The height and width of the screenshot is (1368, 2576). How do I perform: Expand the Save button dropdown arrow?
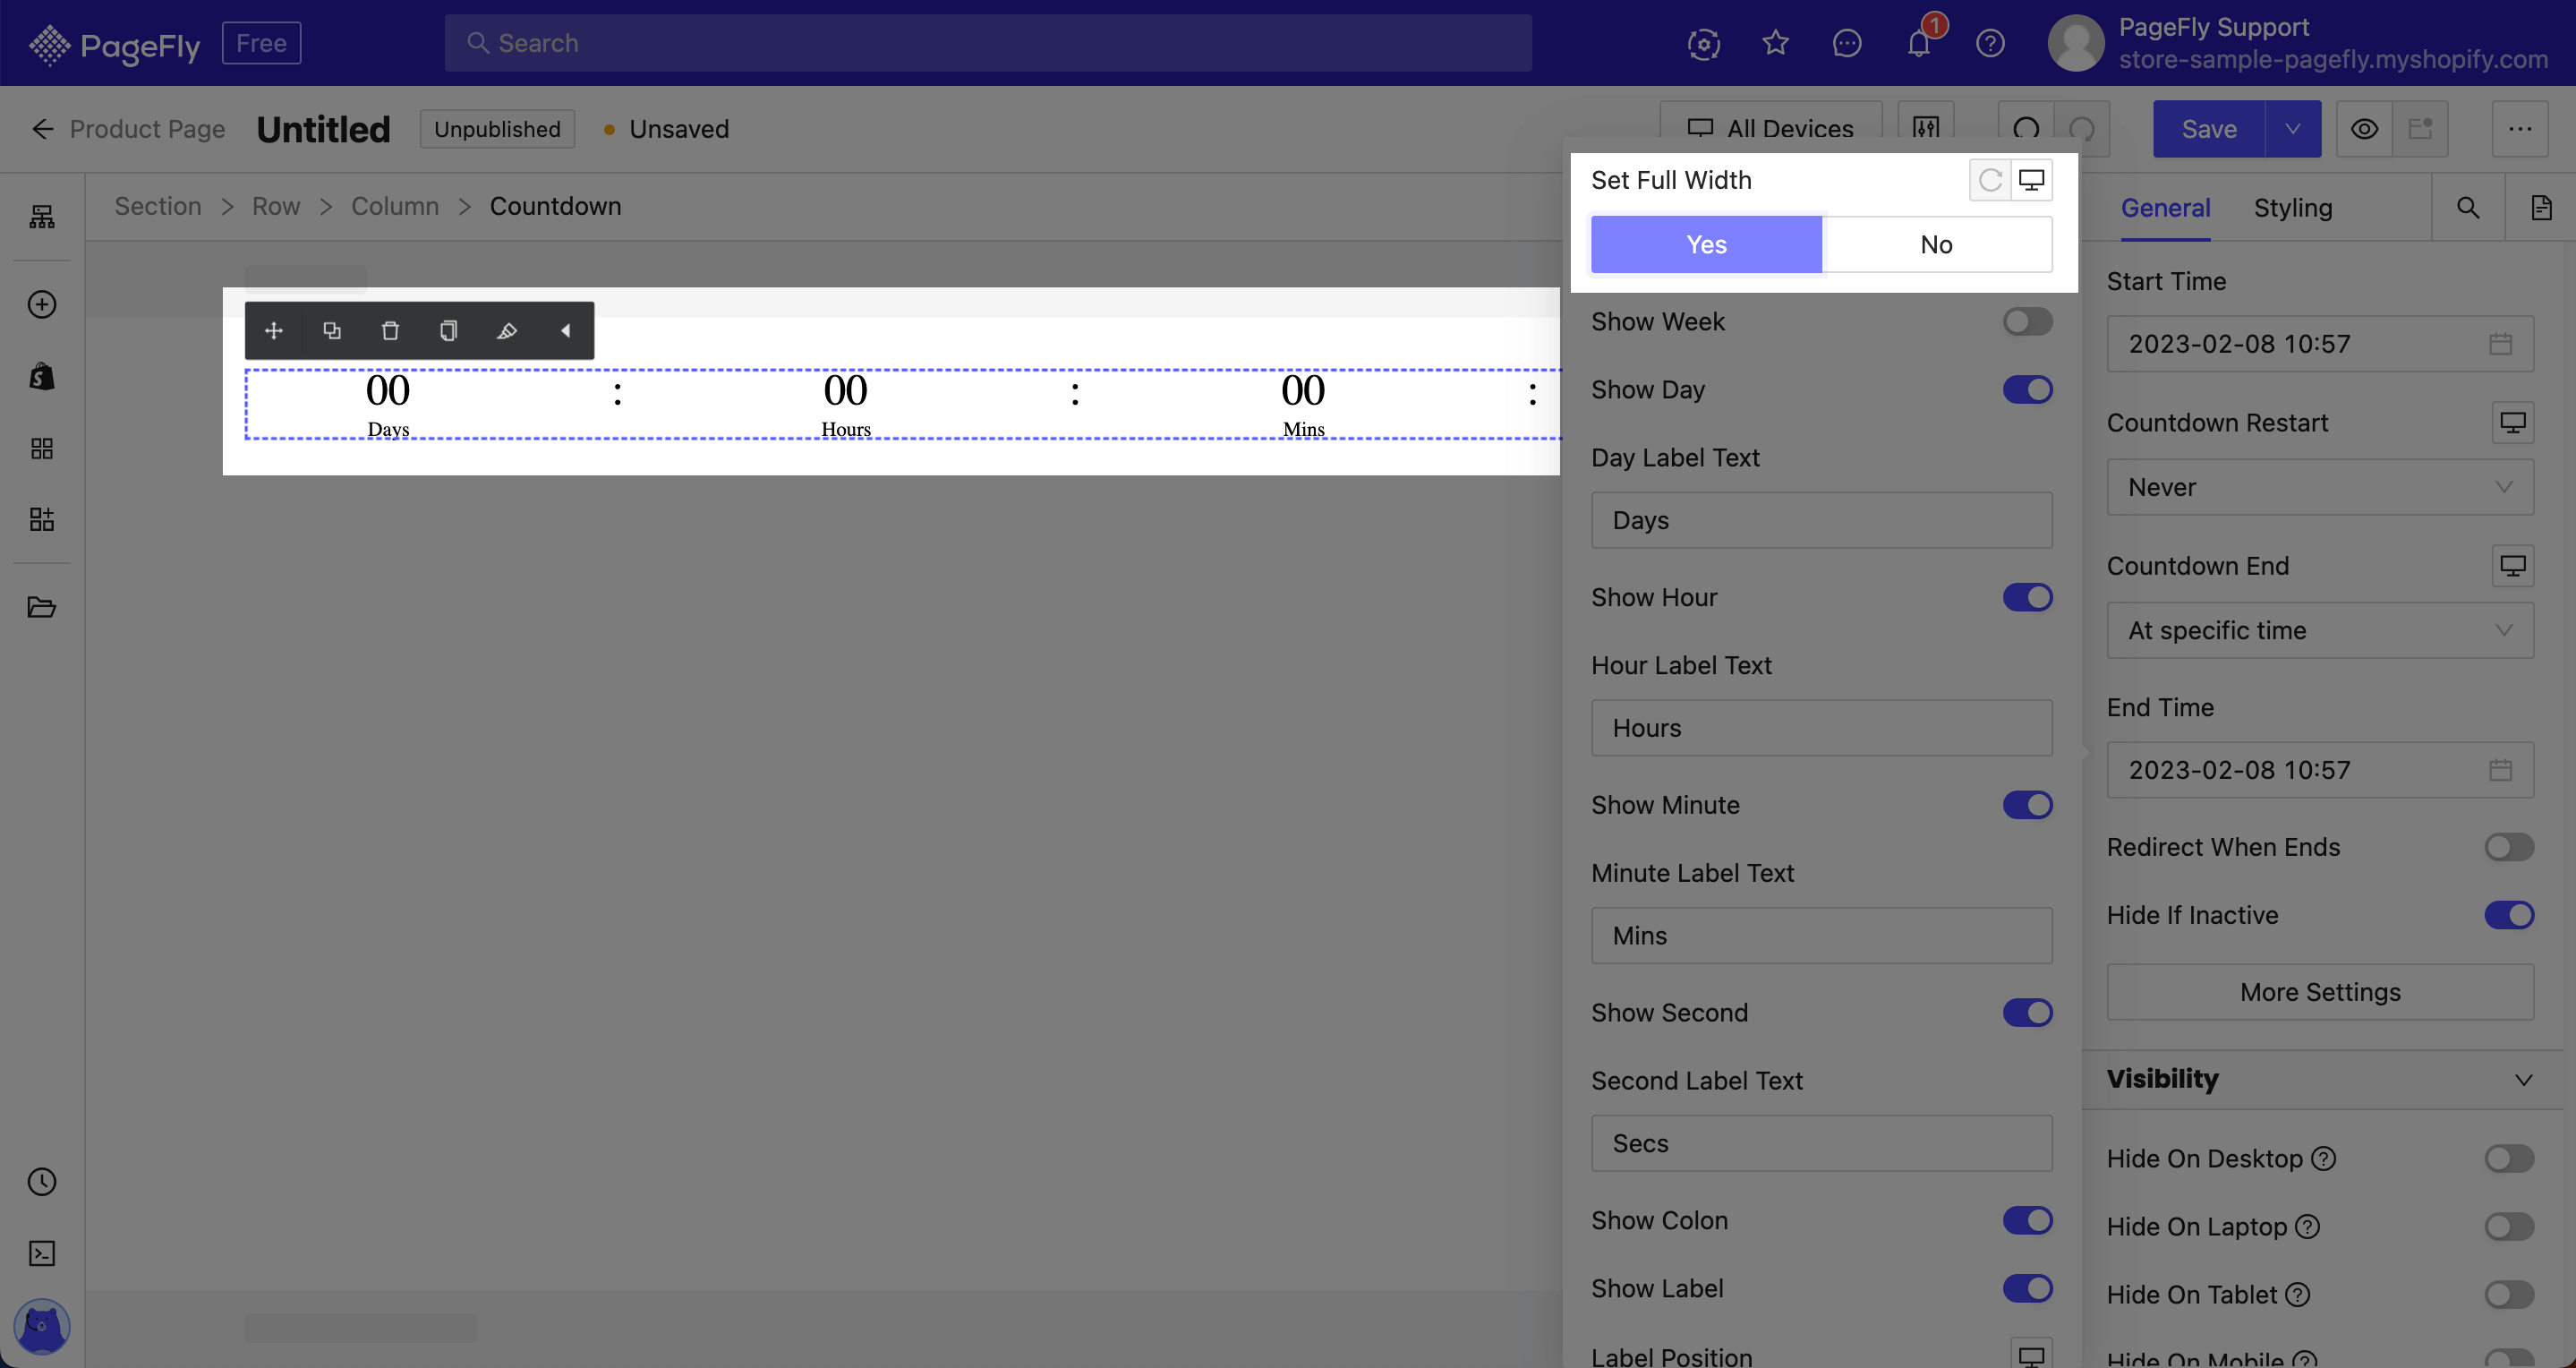point(2293,129)
